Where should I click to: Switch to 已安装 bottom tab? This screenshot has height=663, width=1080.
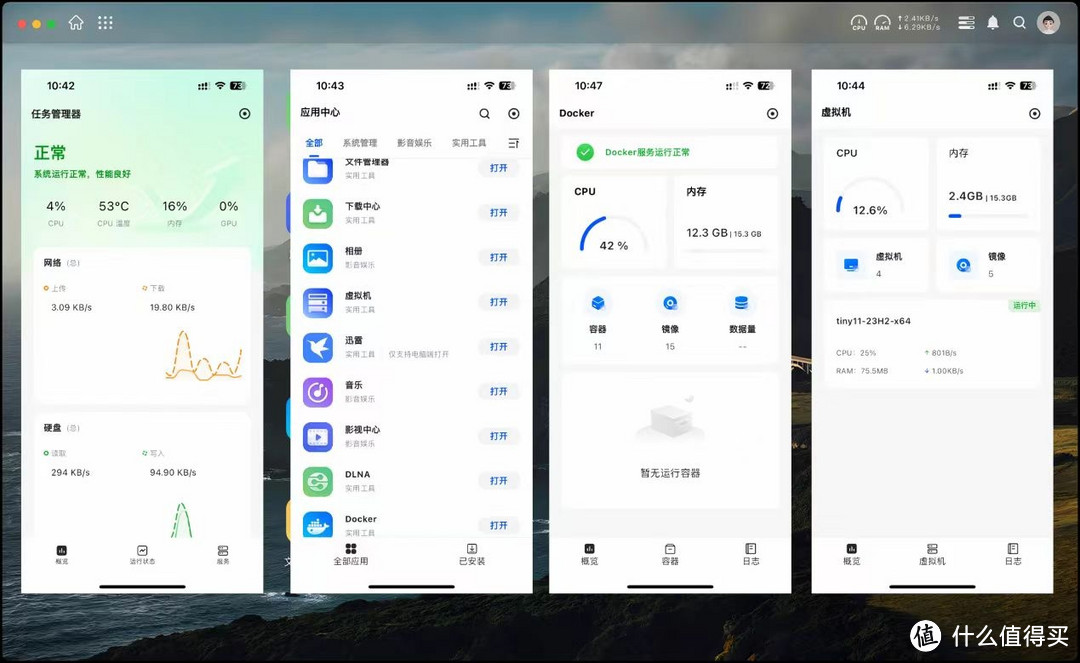pyautogui.click(x=472, y=554)
